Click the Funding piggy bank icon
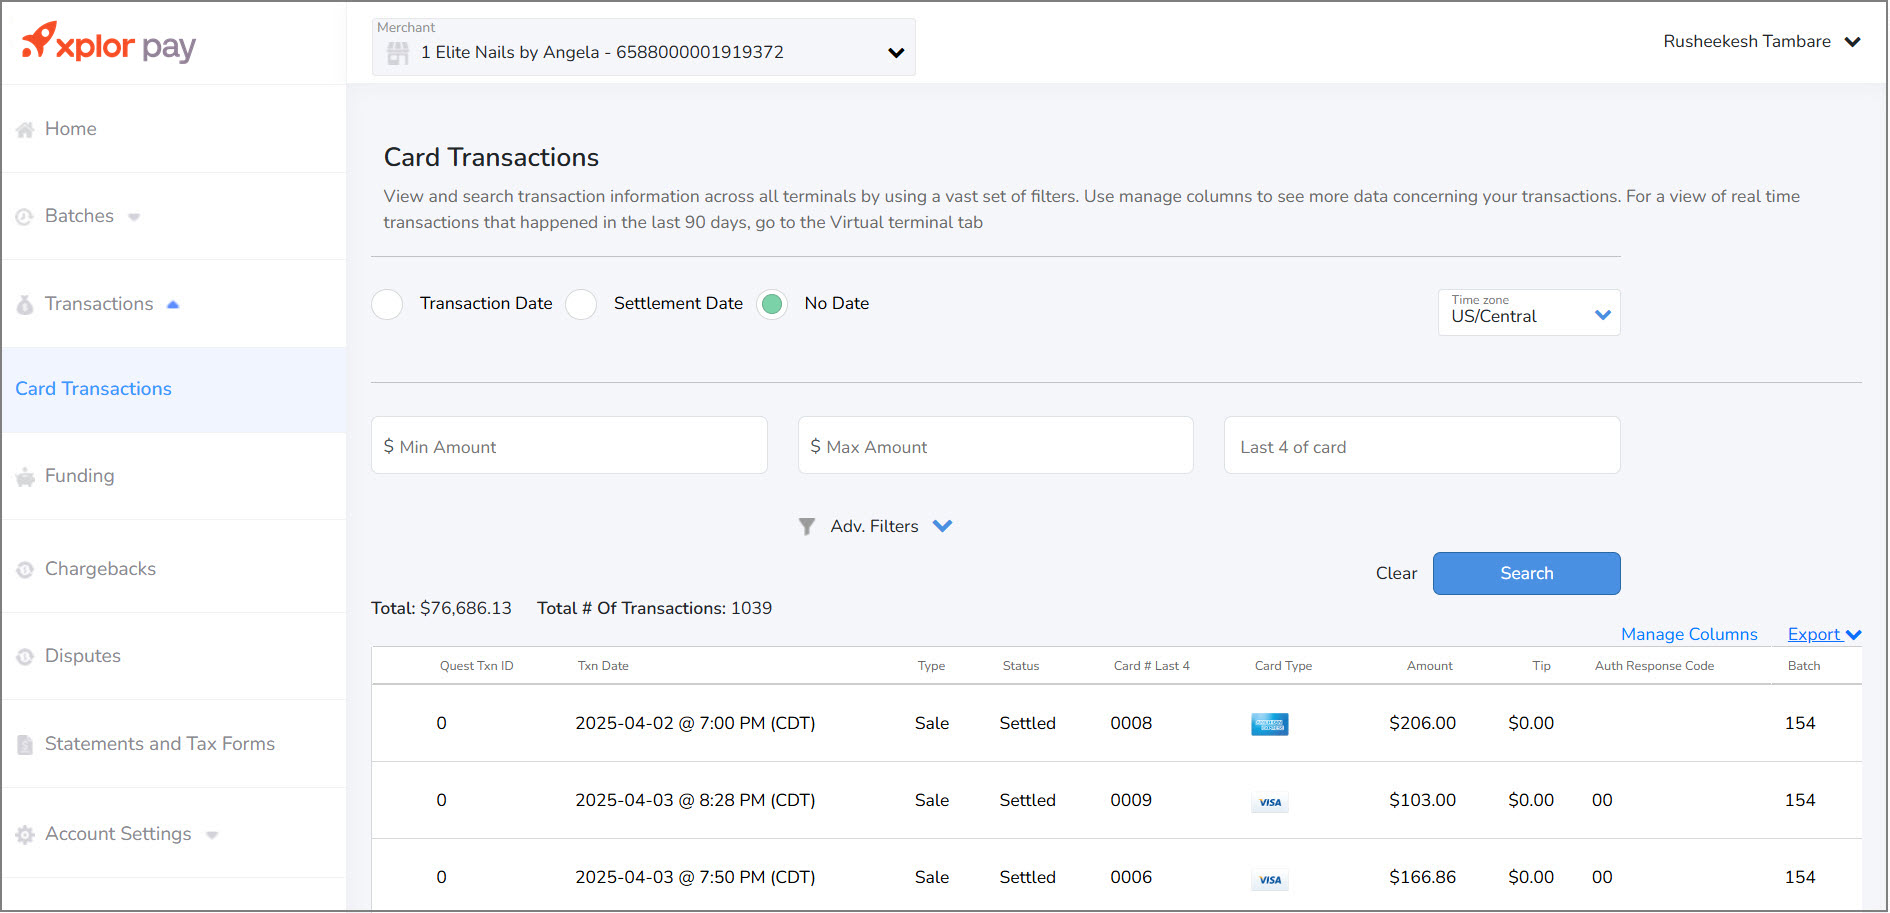This screenshot has width=1890, height=913. [x=25, y=478]
